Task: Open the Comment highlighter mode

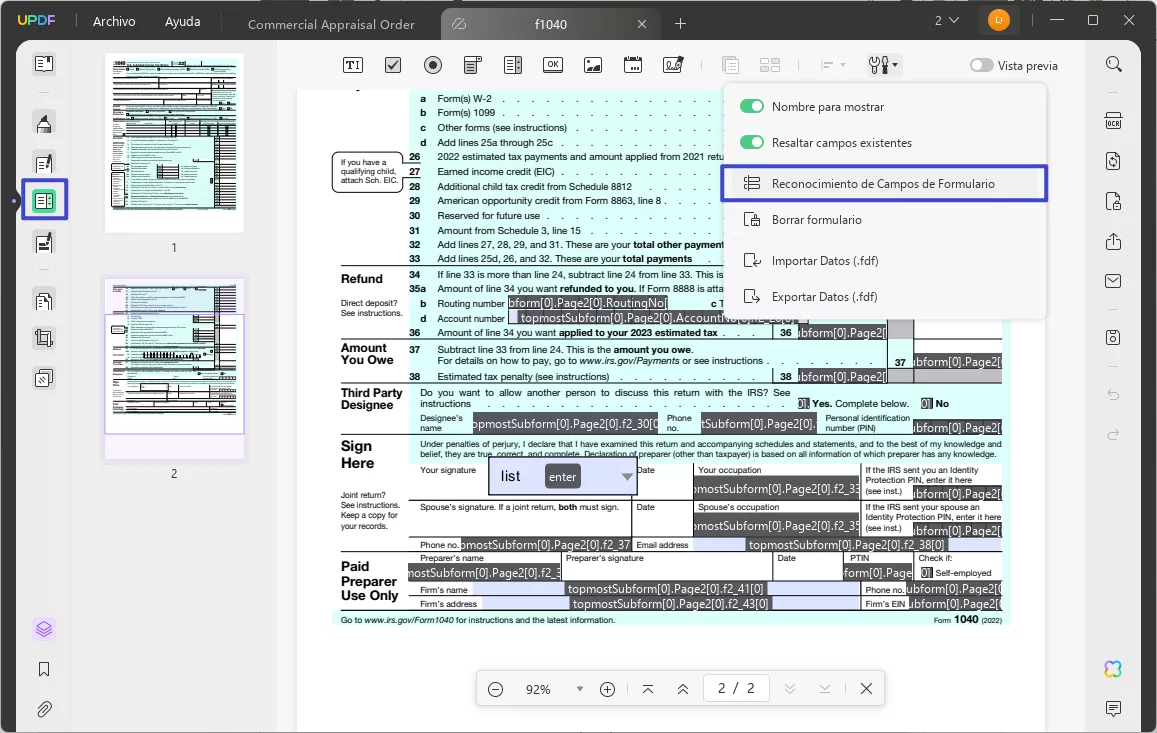Action: 44,123
